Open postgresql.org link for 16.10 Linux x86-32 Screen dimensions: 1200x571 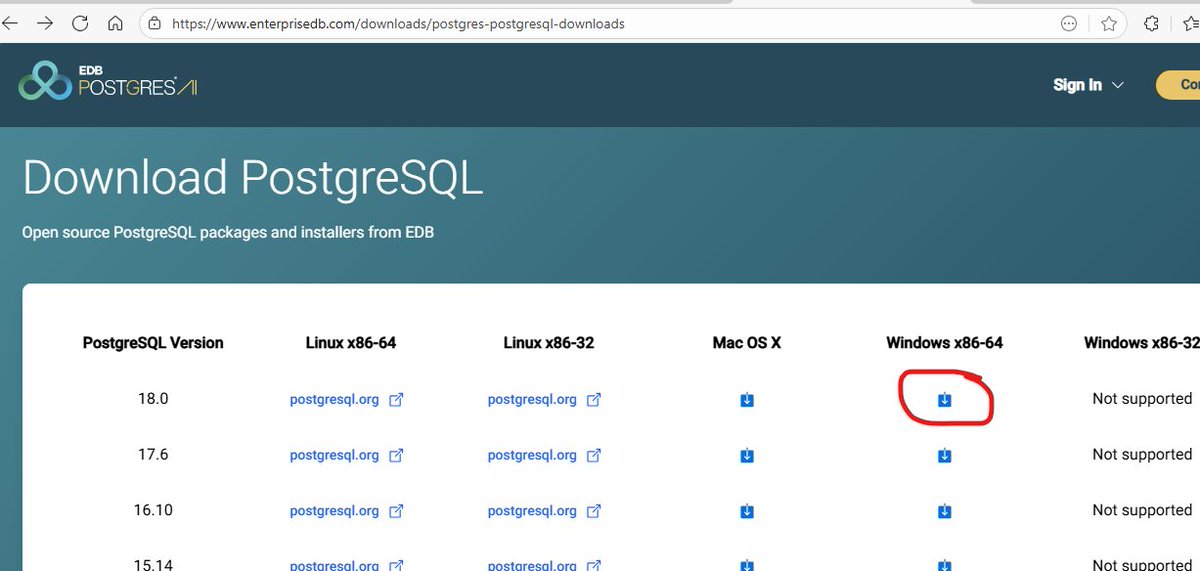[545, 511]
